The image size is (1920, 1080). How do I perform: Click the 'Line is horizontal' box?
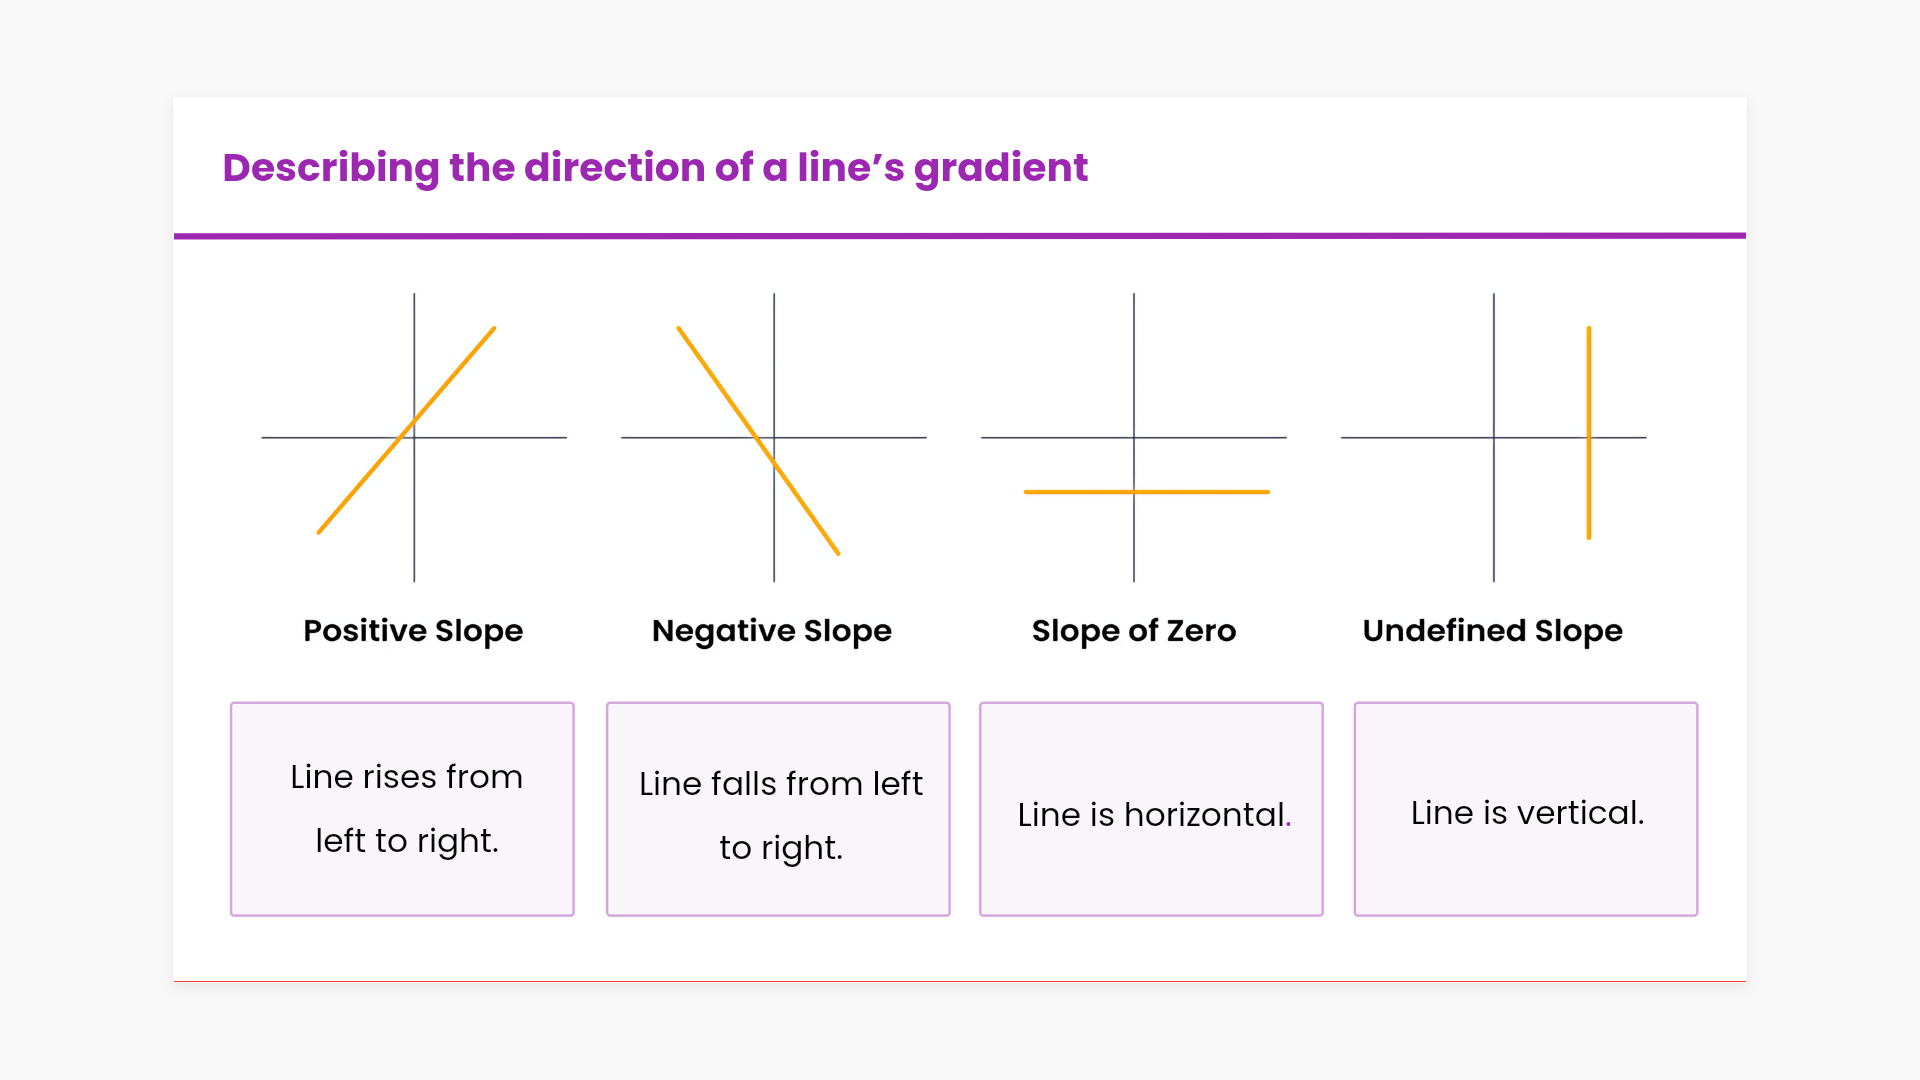1151,808
